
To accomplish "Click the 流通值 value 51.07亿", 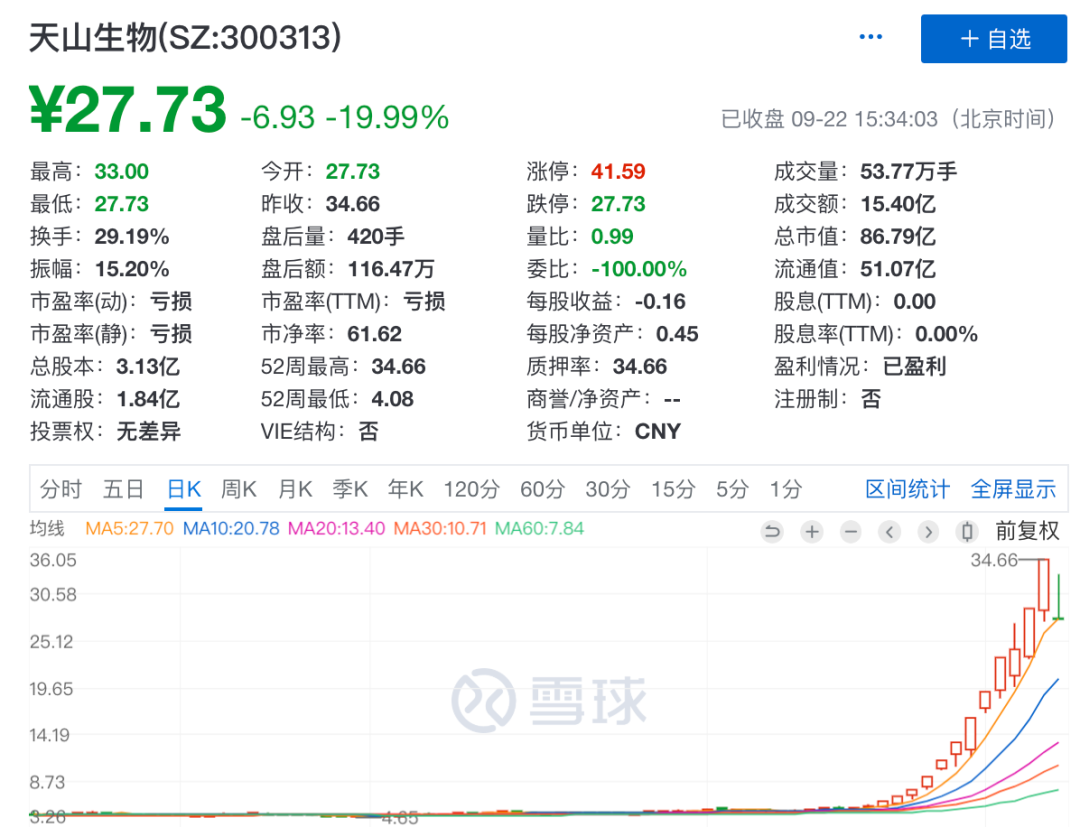I will 898,269.
